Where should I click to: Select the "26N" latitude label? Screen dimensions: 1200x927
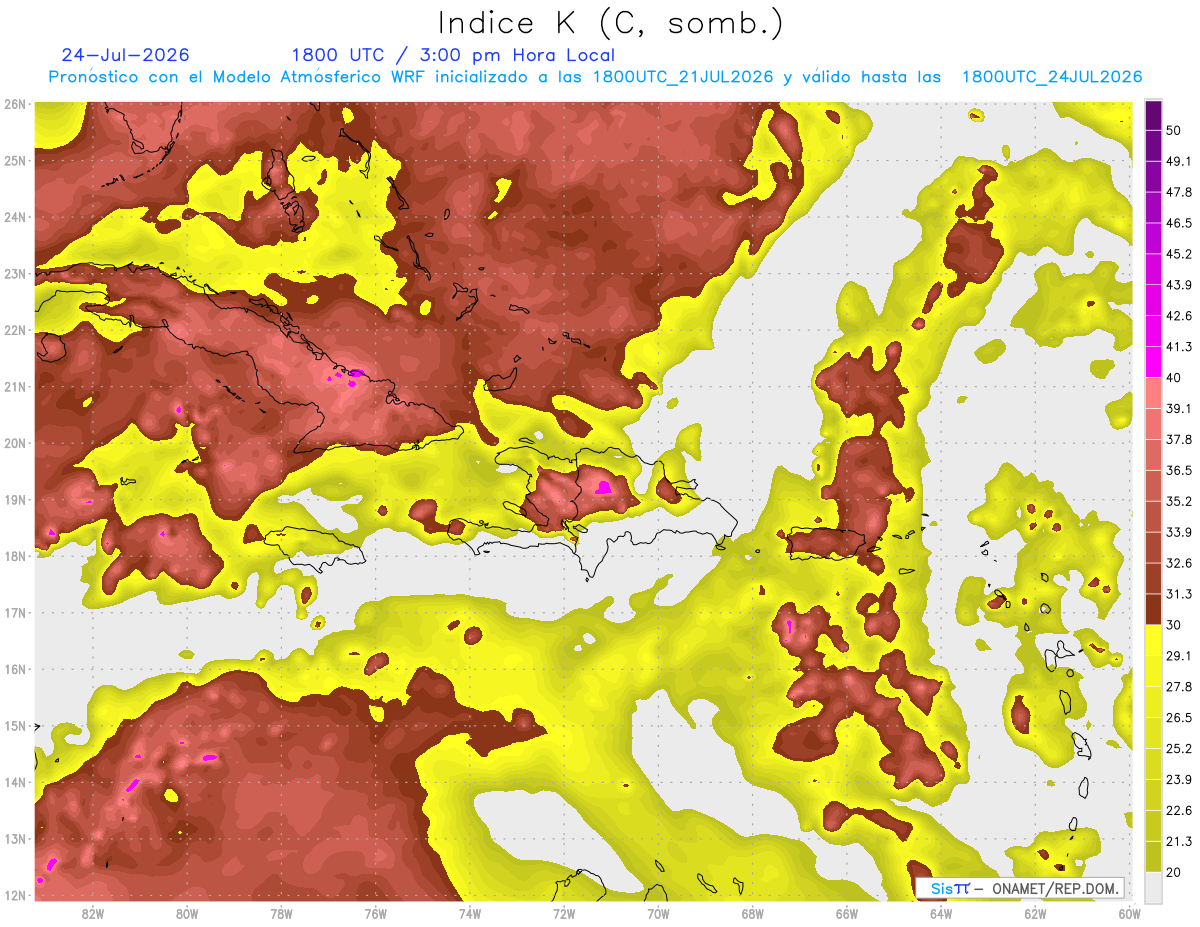pyautogui.click(x=14, y=104)
